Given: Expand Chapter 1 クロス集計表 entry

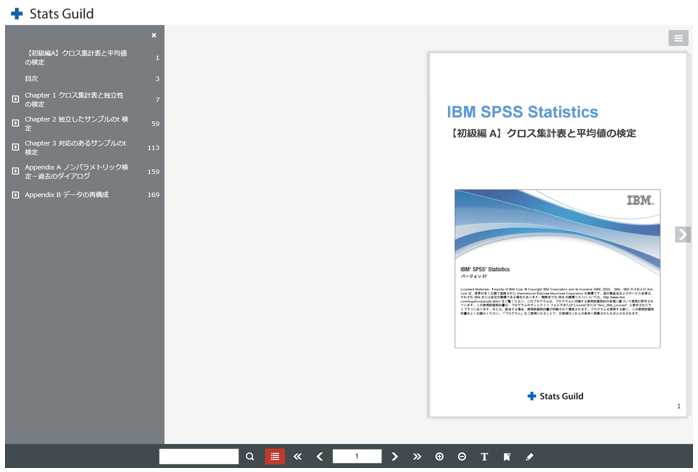Looking at the screenshot, I should tap(16, 99).
